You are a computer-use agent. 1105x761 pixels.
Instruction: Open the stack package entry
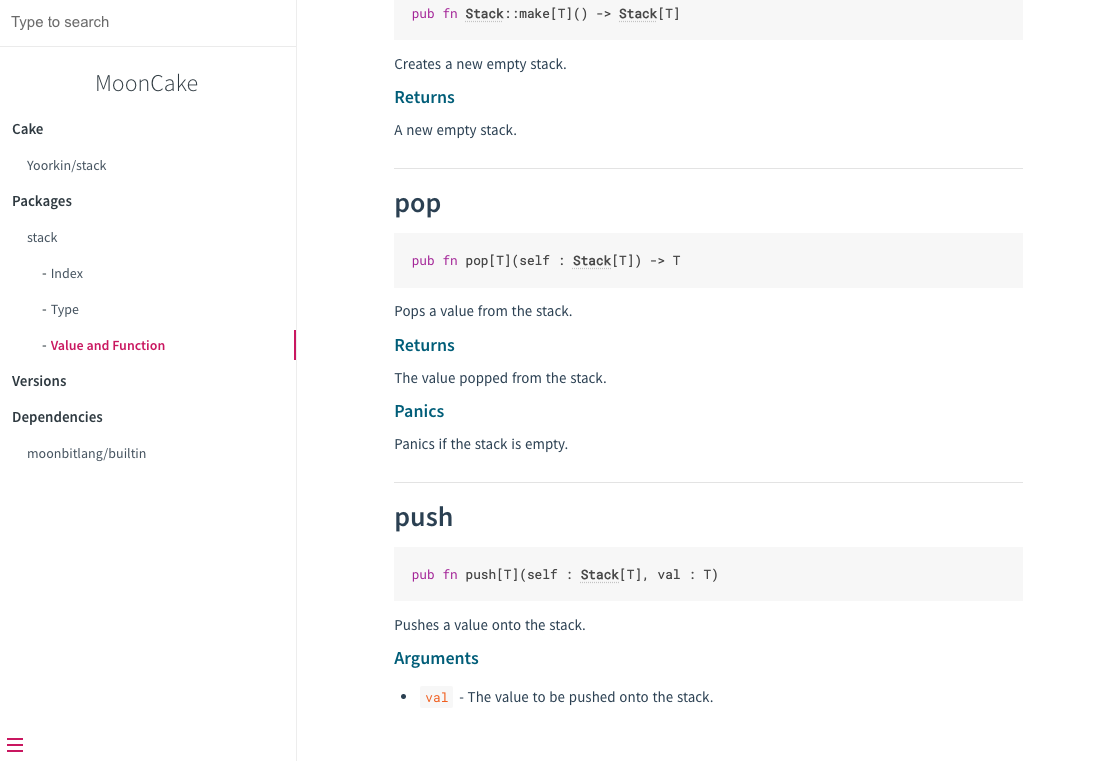42,238
